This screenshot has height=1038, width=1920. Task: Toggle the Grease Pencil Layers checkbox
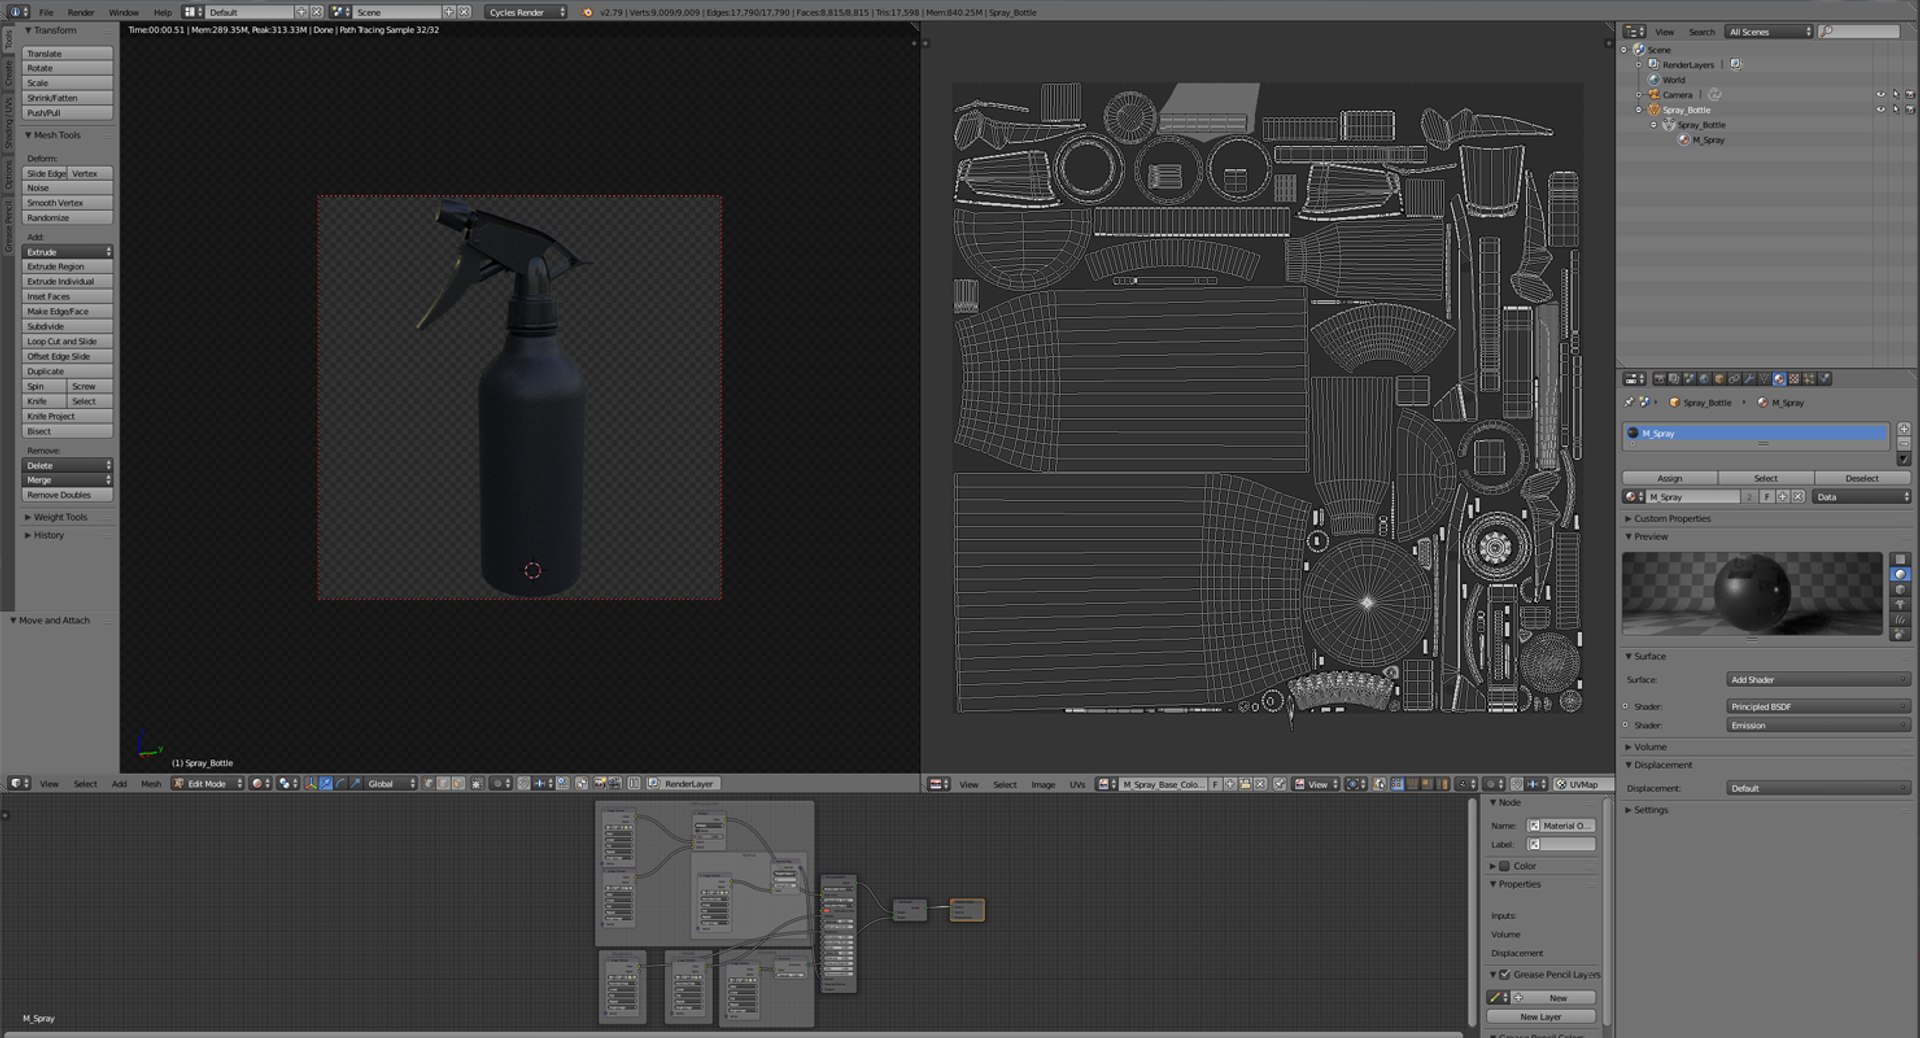[1504, 974]
